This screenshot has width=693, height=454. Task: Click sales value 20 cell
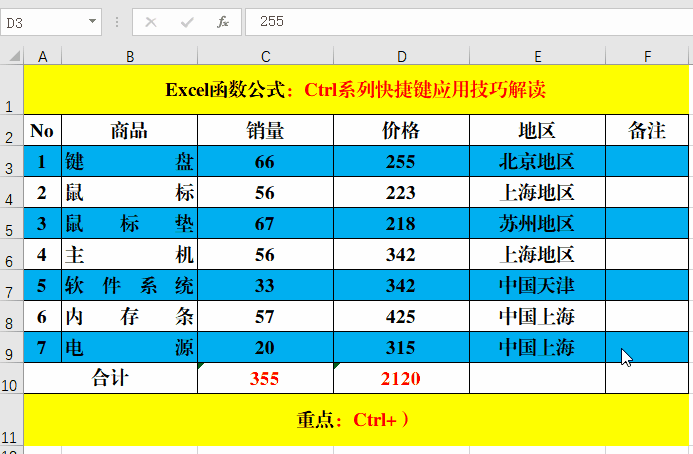[265, 347]
